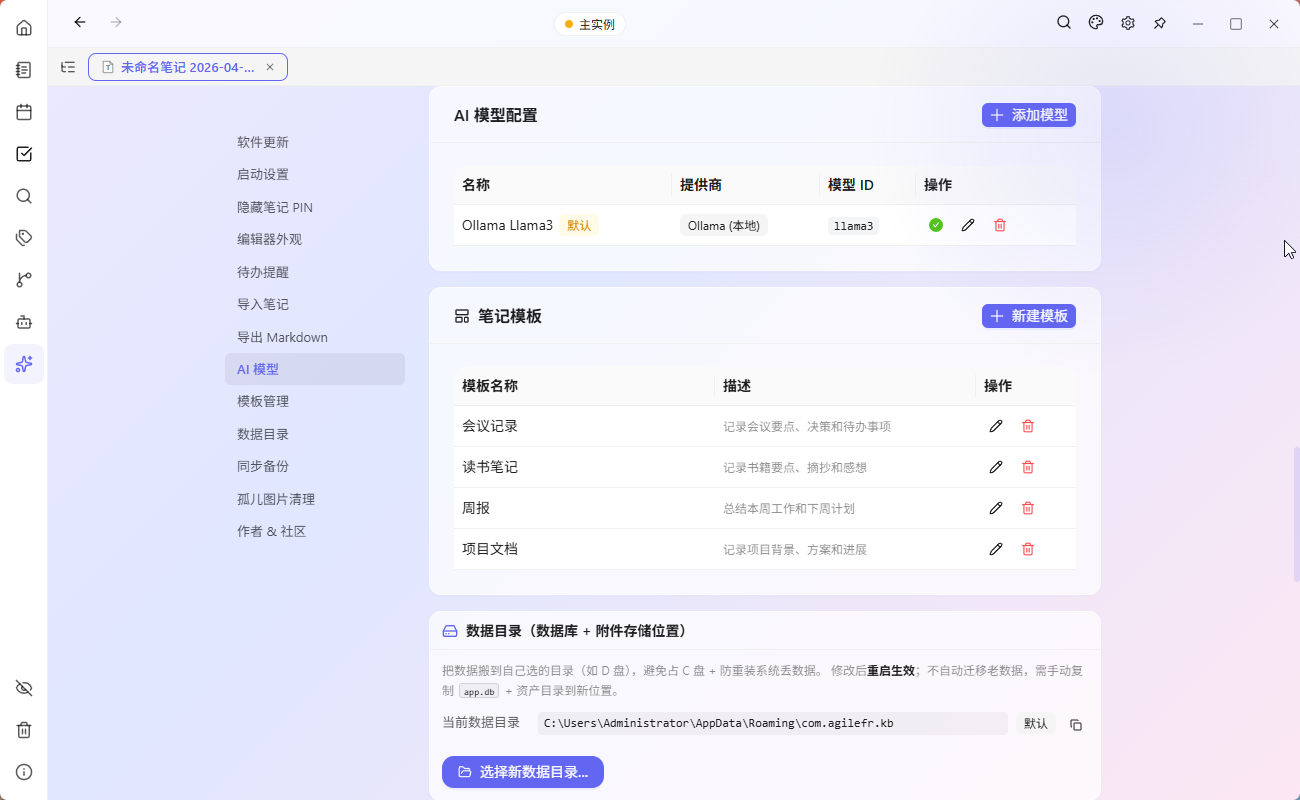Toggle the green enabled check for Ollama Llama3

(935, 225)
